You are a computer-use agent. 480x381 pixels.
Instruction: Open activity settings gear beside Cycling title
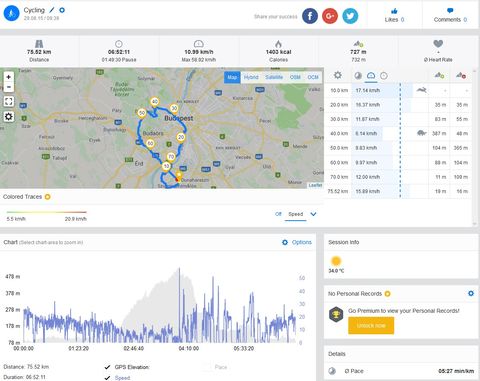coord(62,10)
